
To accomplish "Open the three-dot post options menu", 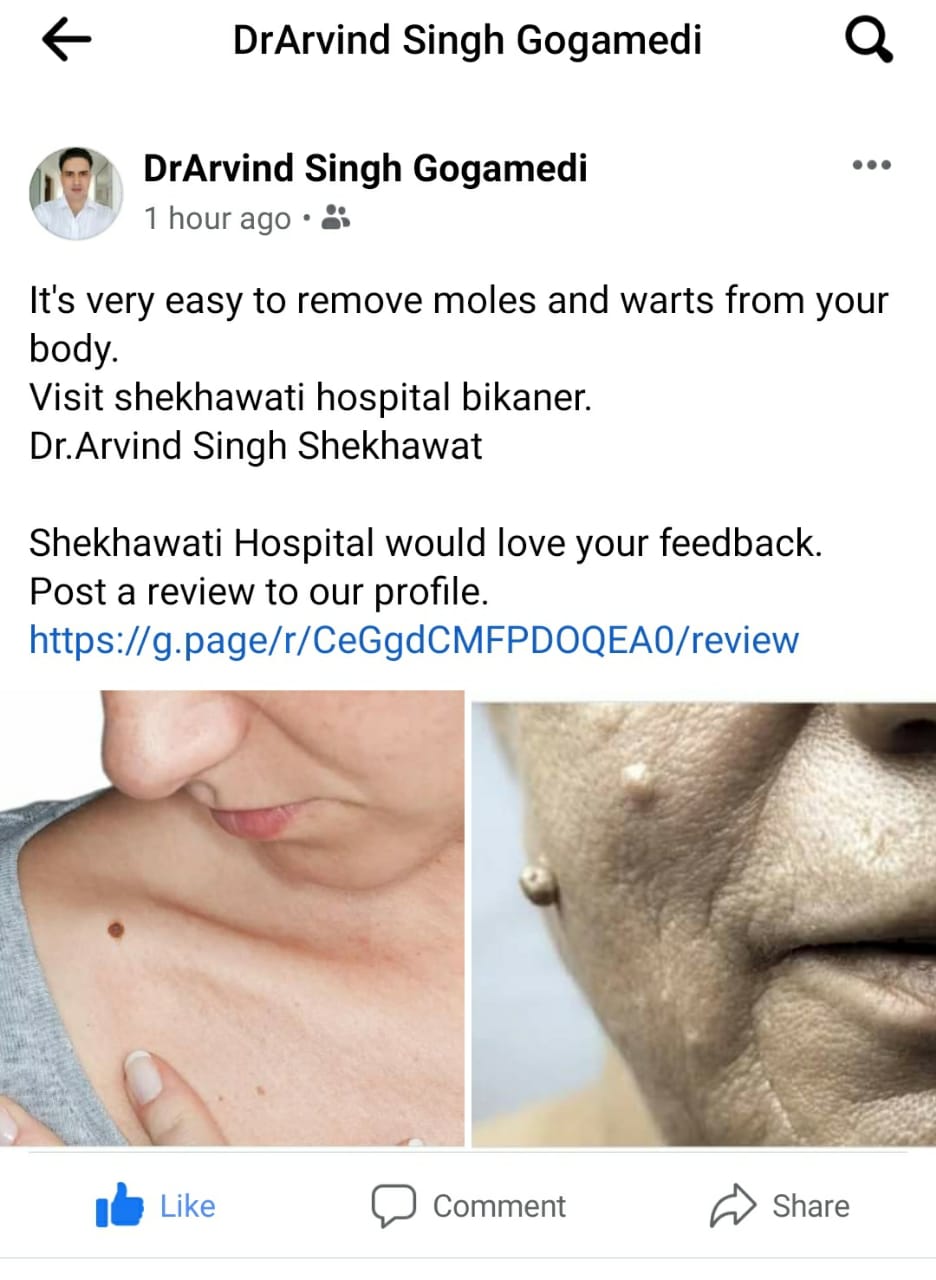I will click(x=871, y=166).
